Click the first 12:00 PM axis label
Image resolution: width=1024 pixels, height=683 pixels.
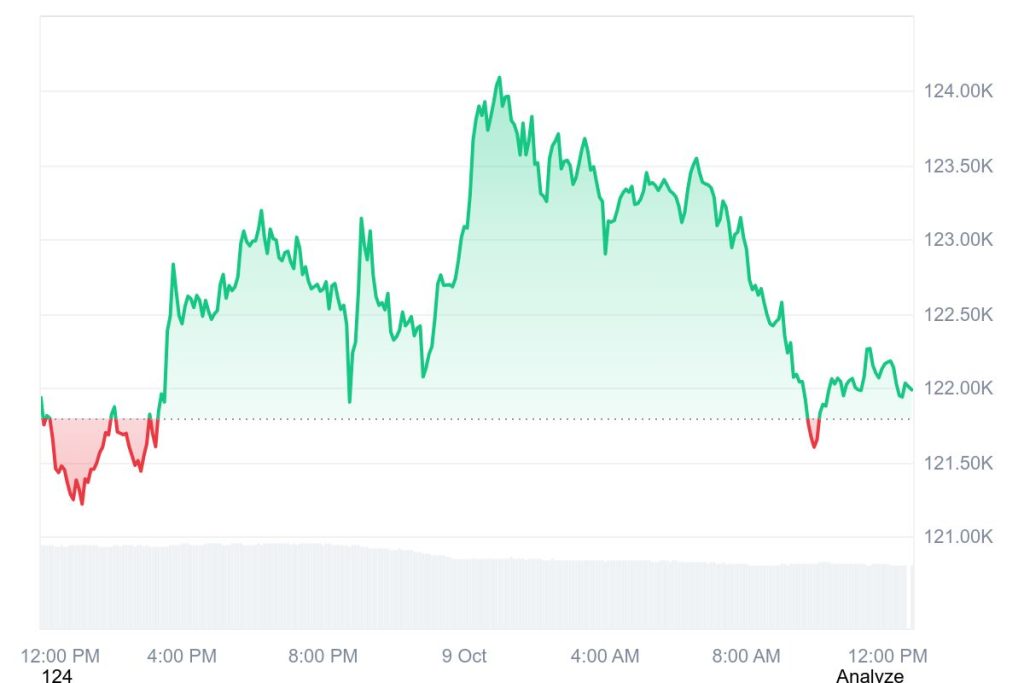pyautogui.click(x=61, y=656)
